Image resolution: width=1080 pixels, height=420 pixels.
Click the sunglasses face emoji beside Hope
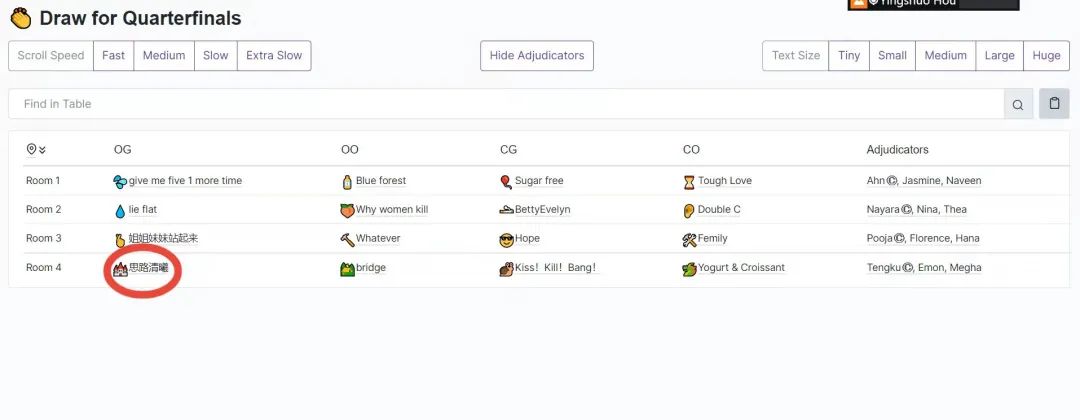(x=506, y=239)
